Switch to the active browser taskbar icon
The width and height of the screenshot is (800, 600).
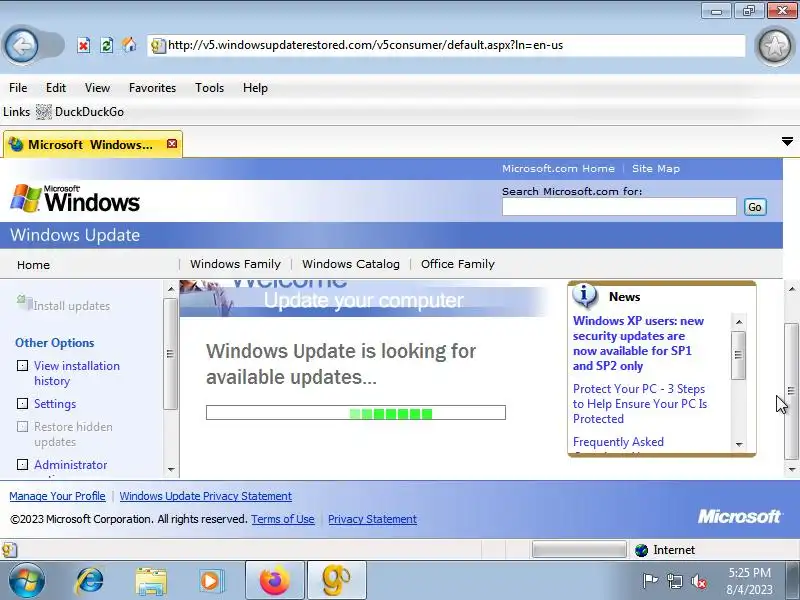tap(337, 581)
